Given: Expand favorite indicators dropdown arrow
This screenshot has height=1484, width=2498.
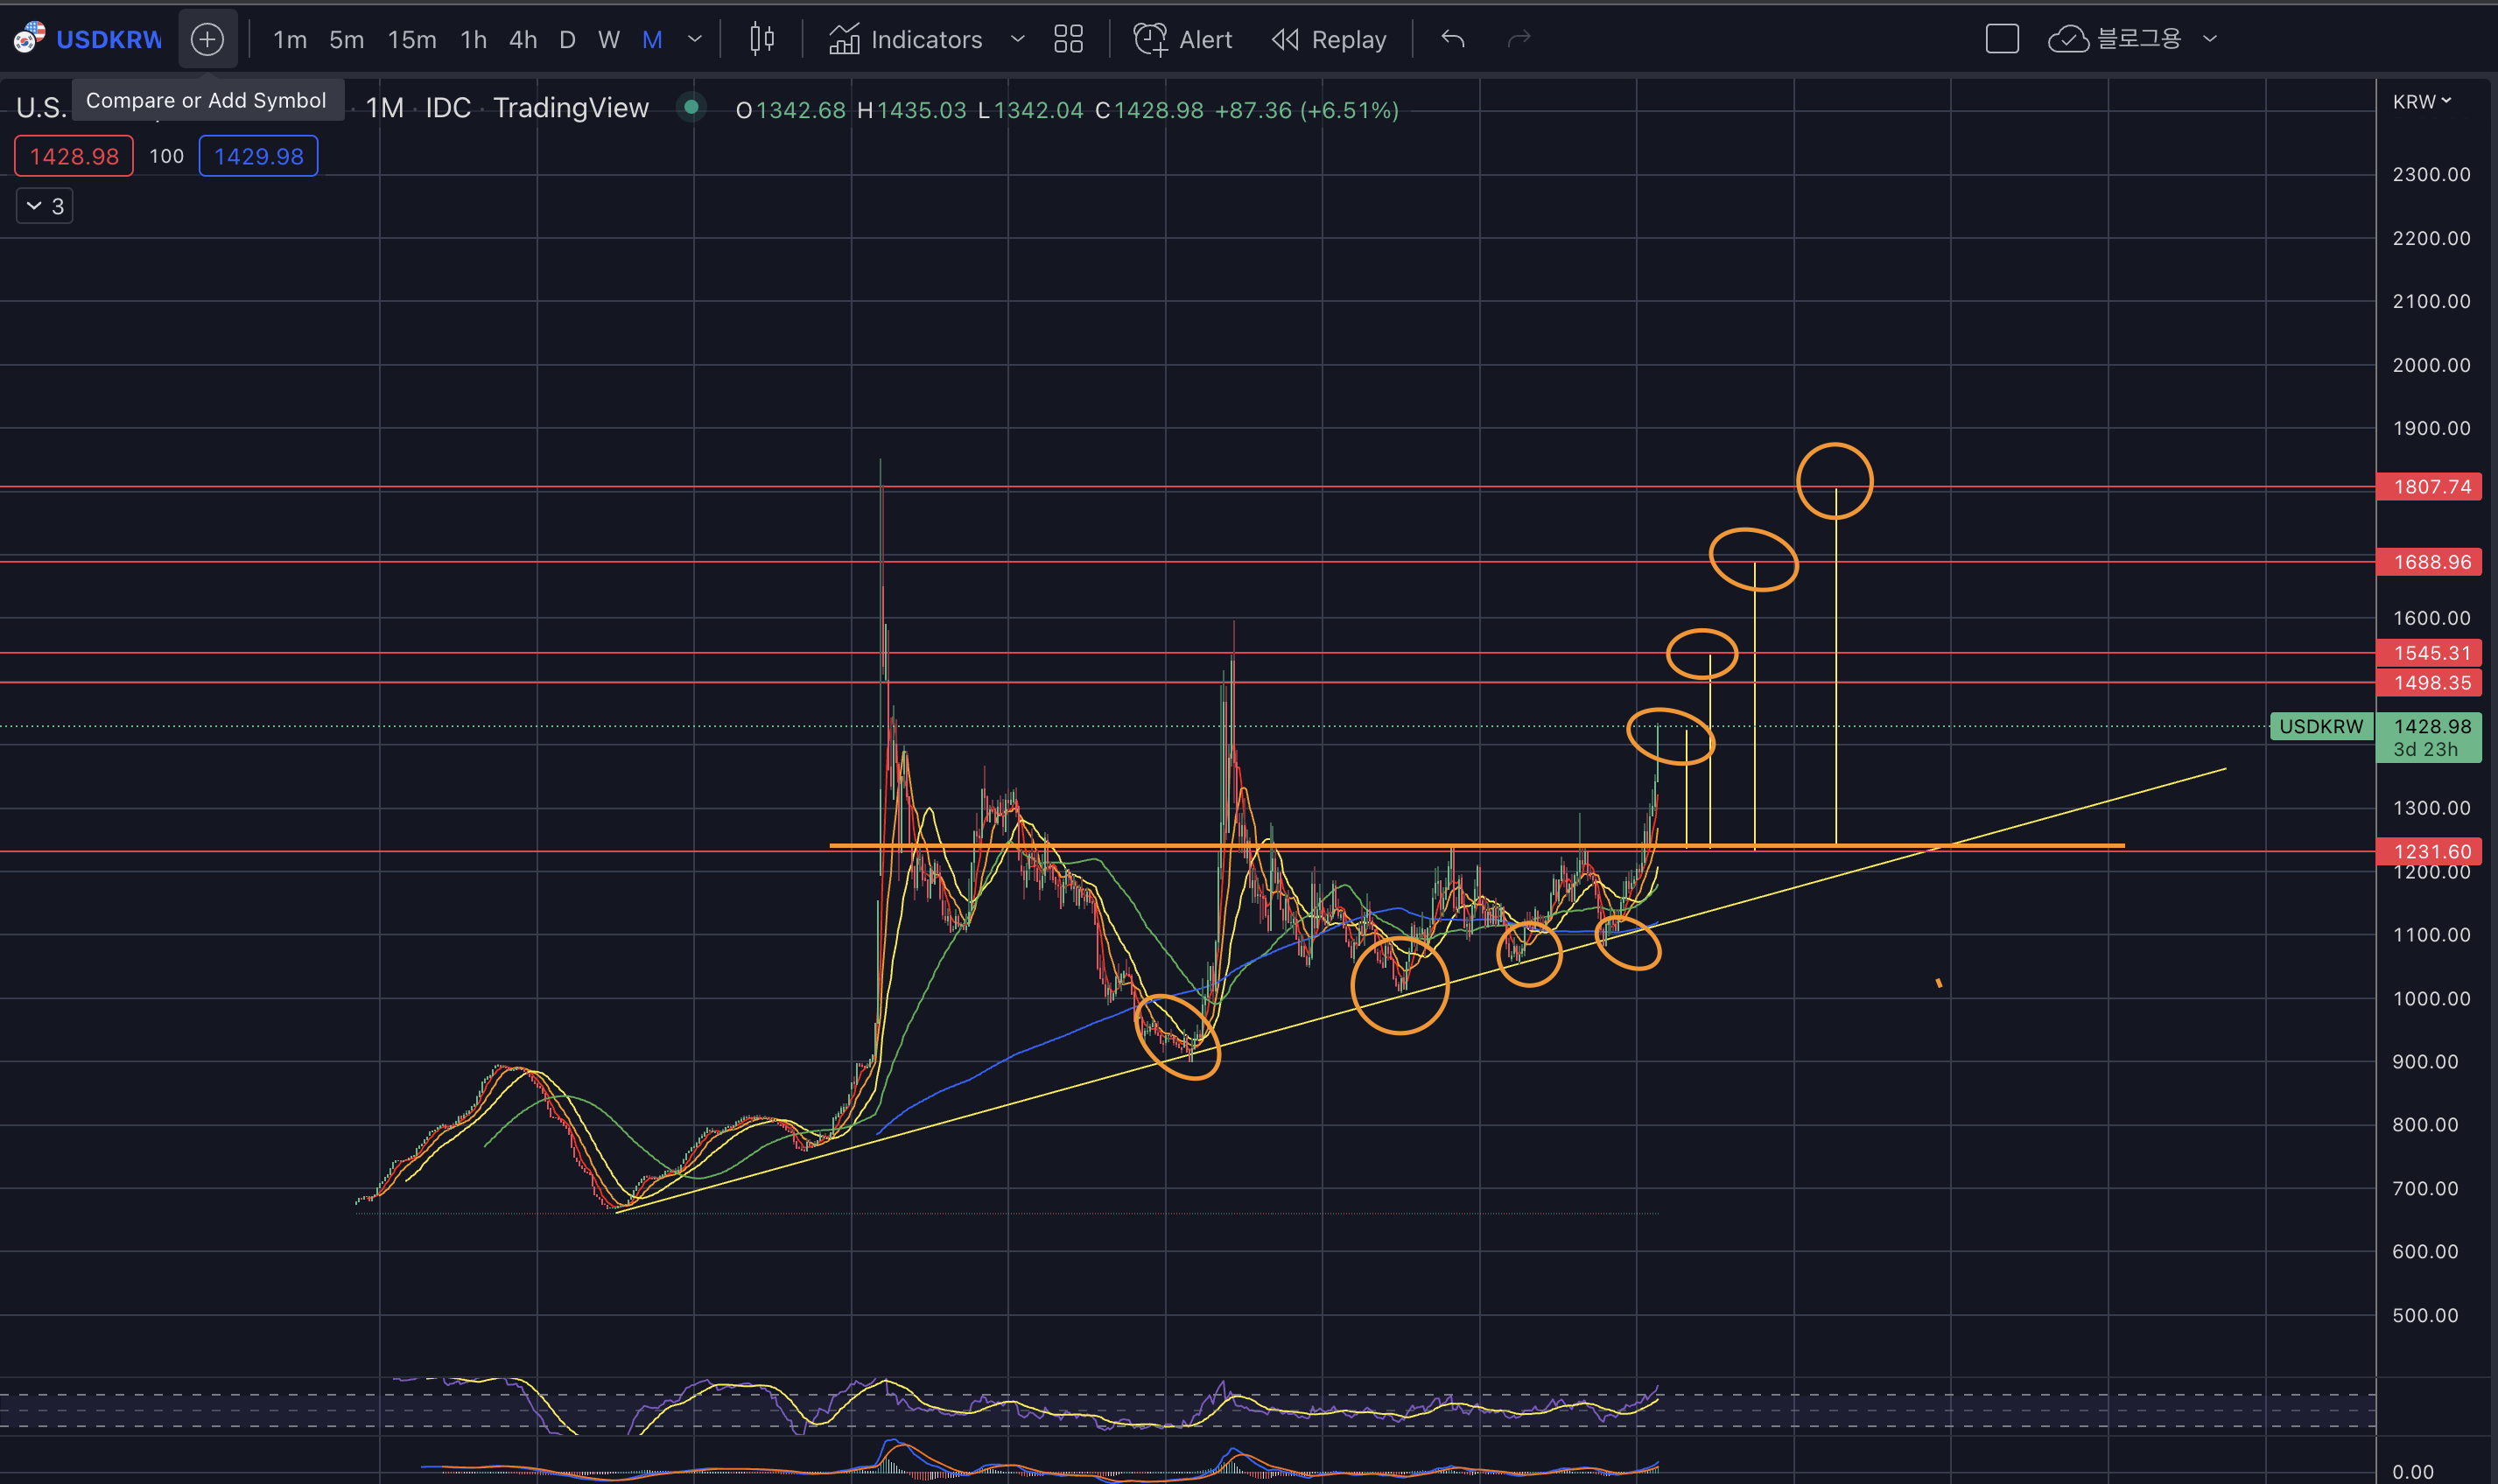Looking at the screenshot, I should click(x=1017, y=39).
